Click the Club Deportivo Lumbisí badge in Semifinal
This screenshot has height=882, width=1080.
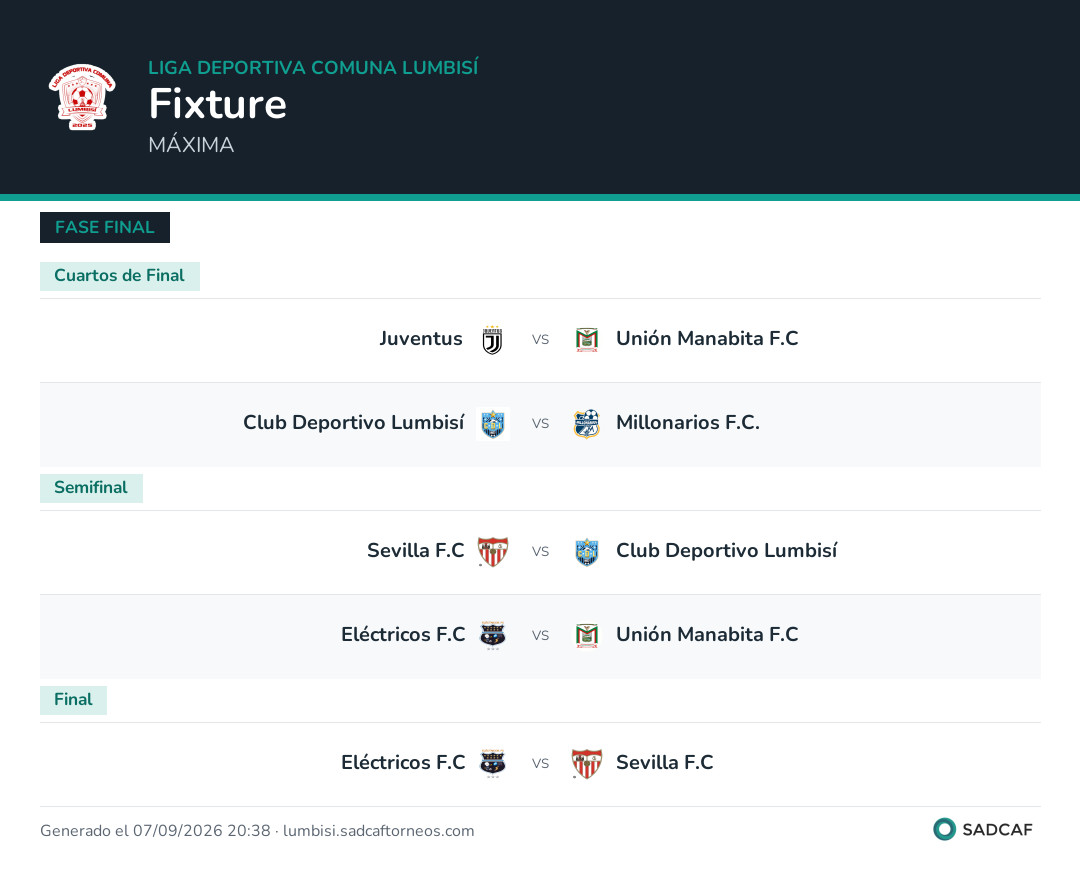(x=587, y=552)
